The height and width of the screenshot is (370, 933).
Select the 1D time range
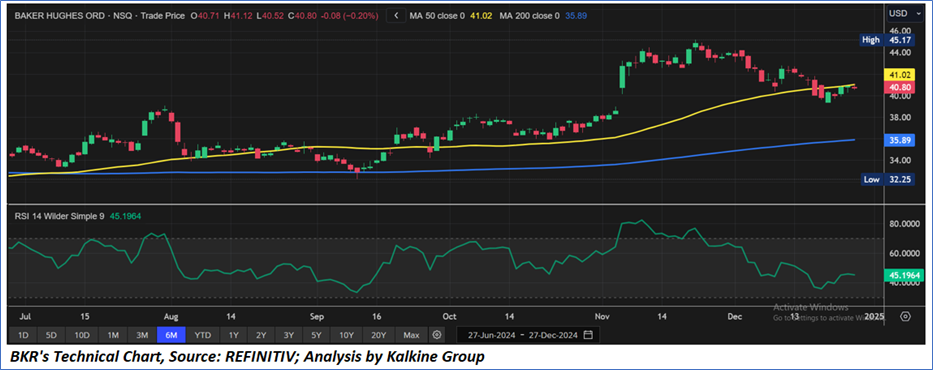(23, 335)
